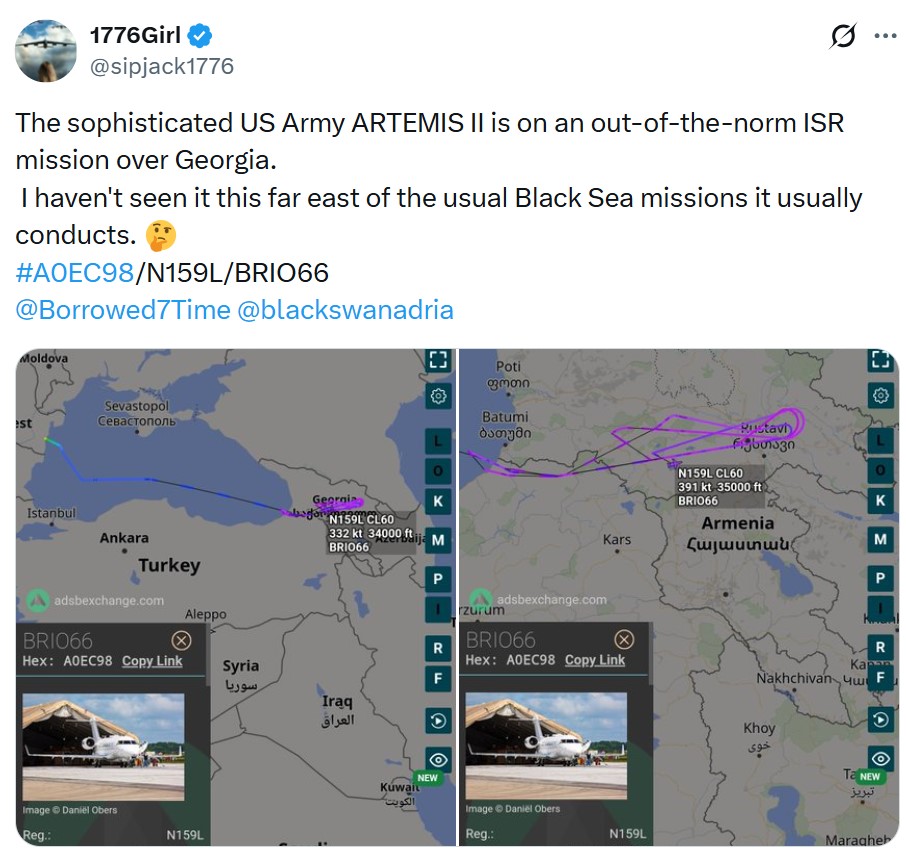This screenshot has width=906, height=854.
Task: Open settings gear on right map
Action: tap(880, 396)
